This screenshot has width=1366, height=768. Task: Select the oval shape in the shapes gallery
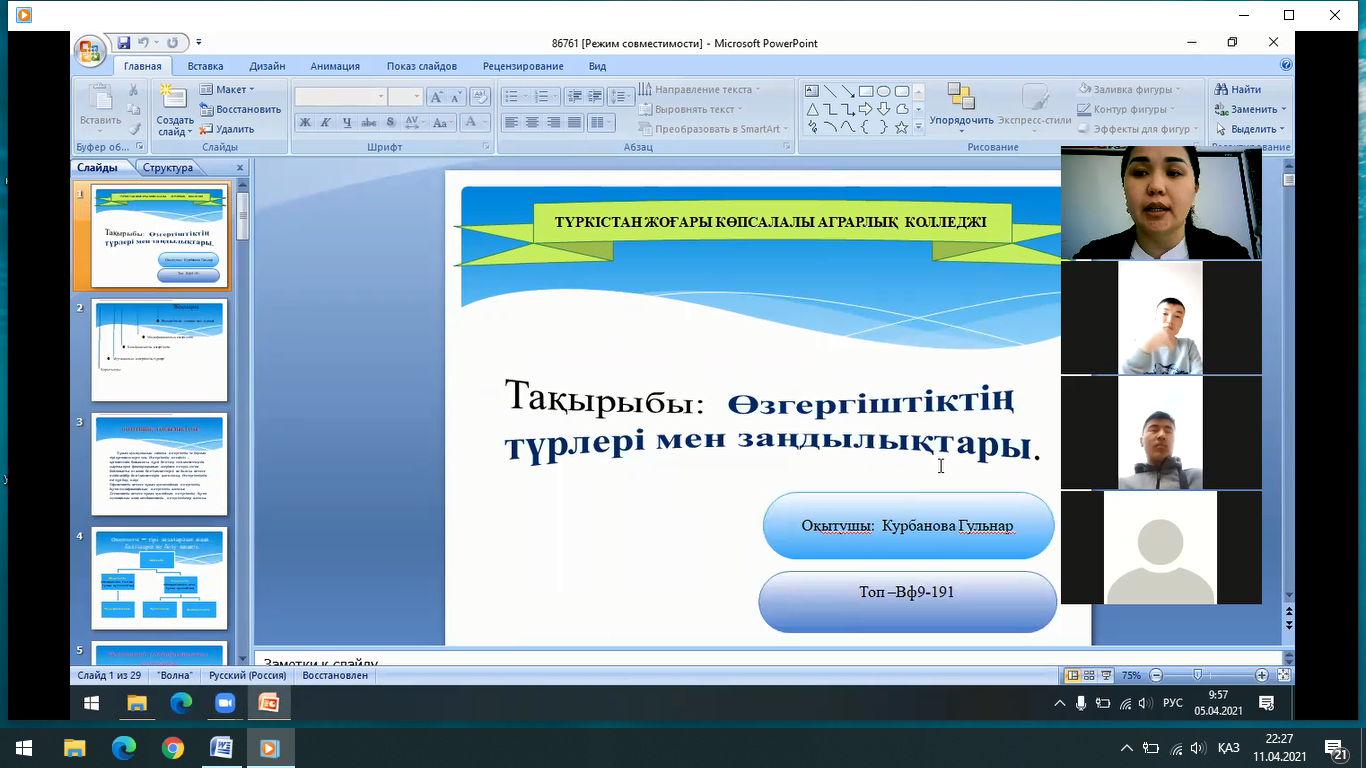click(884, 91)
